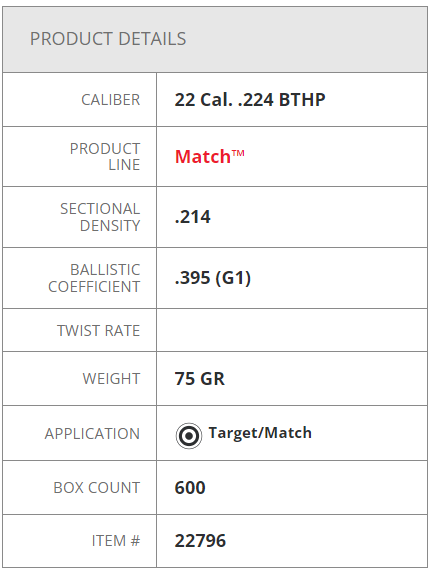Click the APPLICATION label

tap(92, 434)
